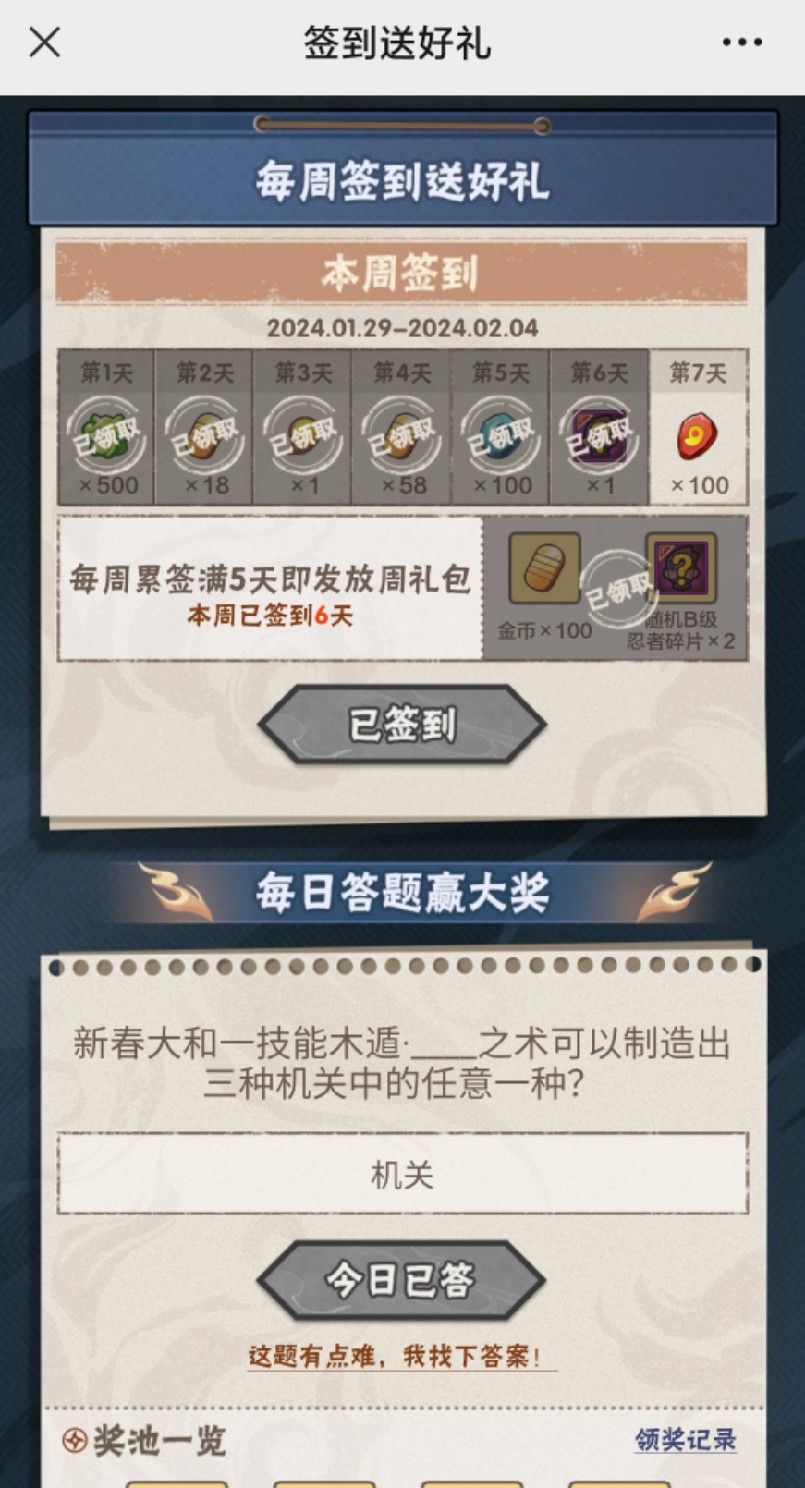This screenshot has height=1488, width=805.
Task: Open the 领奖记录 reward records link
Action: [686, 1439]
